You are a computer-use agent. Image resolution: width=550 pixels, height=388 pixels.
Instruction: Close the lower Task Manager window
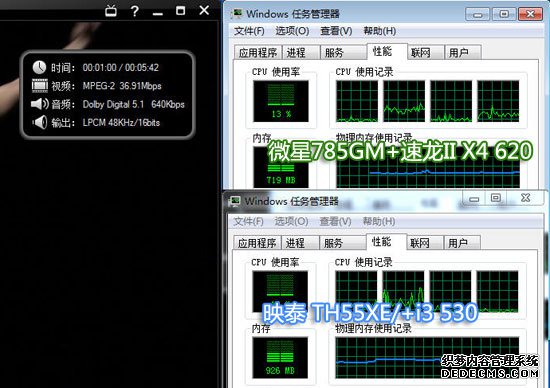[525, 199]
